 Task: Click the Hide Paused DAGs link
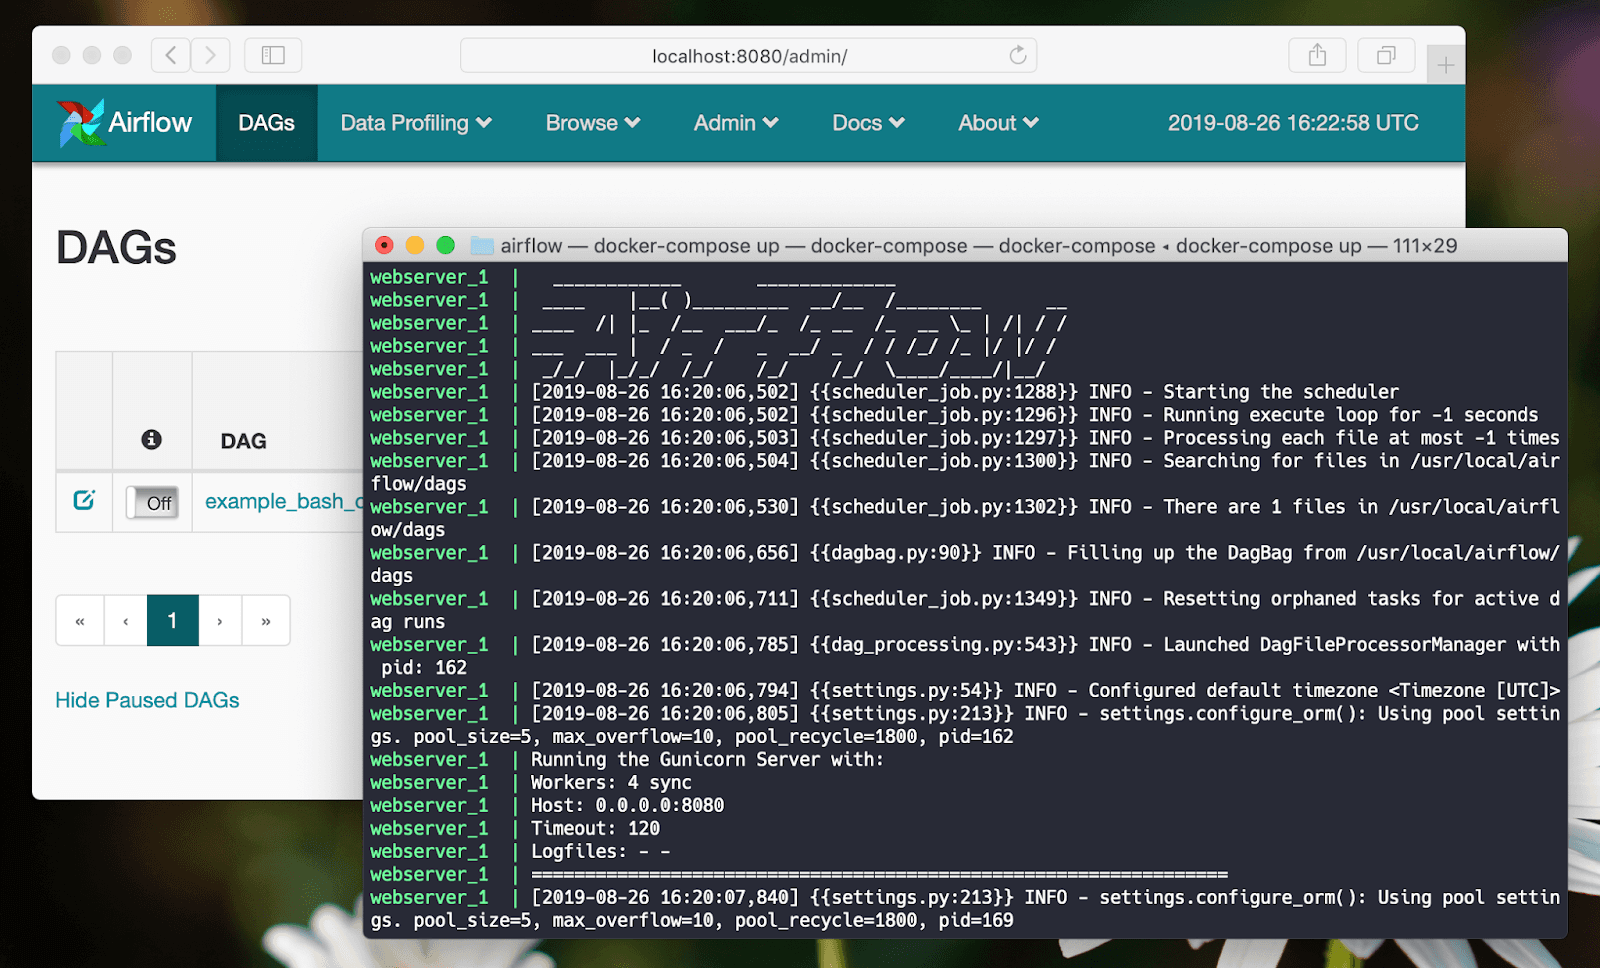point(147,700)
